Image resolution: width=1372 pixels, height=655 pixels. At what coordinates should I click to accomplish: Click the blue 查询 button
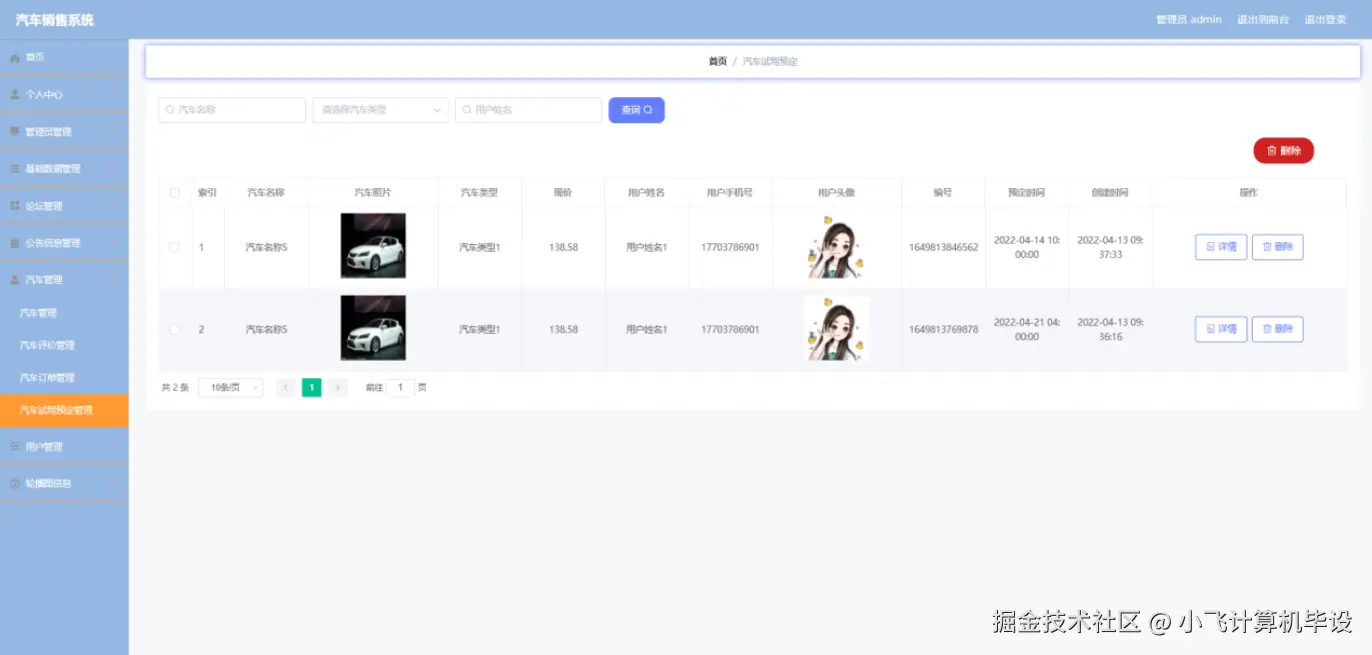click(637, 110)
